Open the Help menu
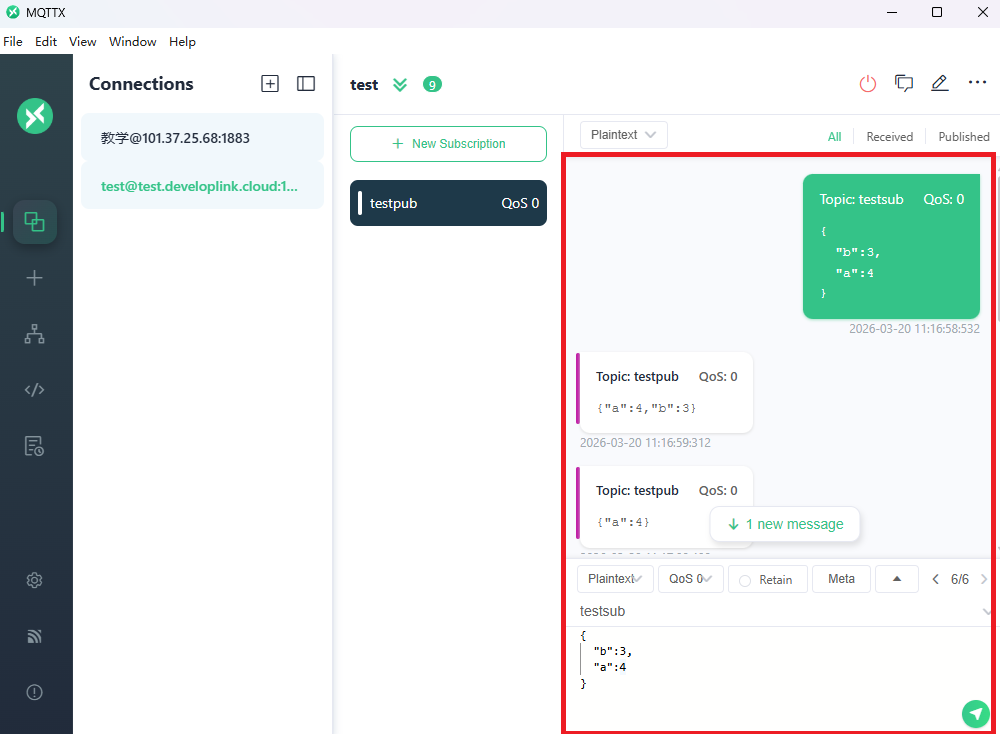The image size is (1000, 734). (182, 42)
